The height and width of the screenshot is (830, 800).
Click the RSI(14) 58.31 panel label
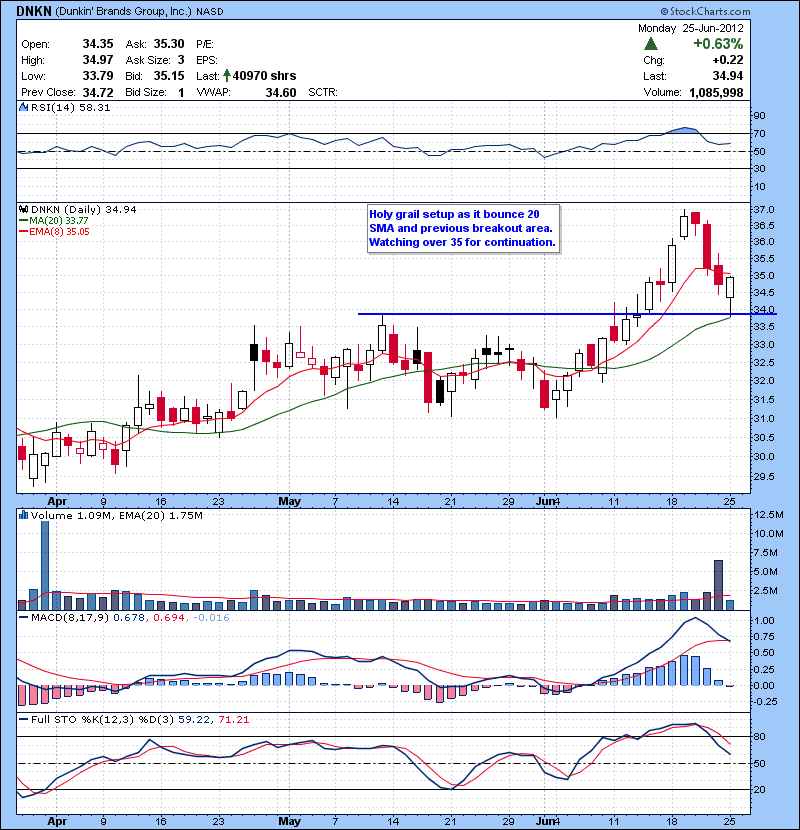[x=70, y=107]
